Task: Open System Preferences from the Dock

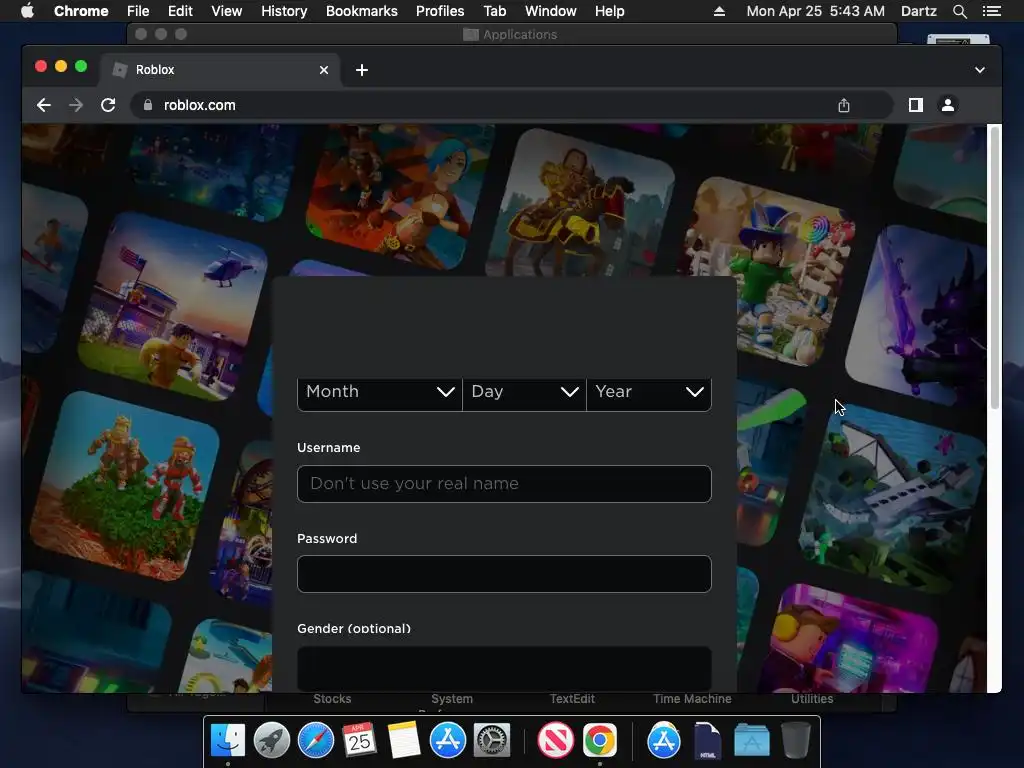Action: click(491, 741)
